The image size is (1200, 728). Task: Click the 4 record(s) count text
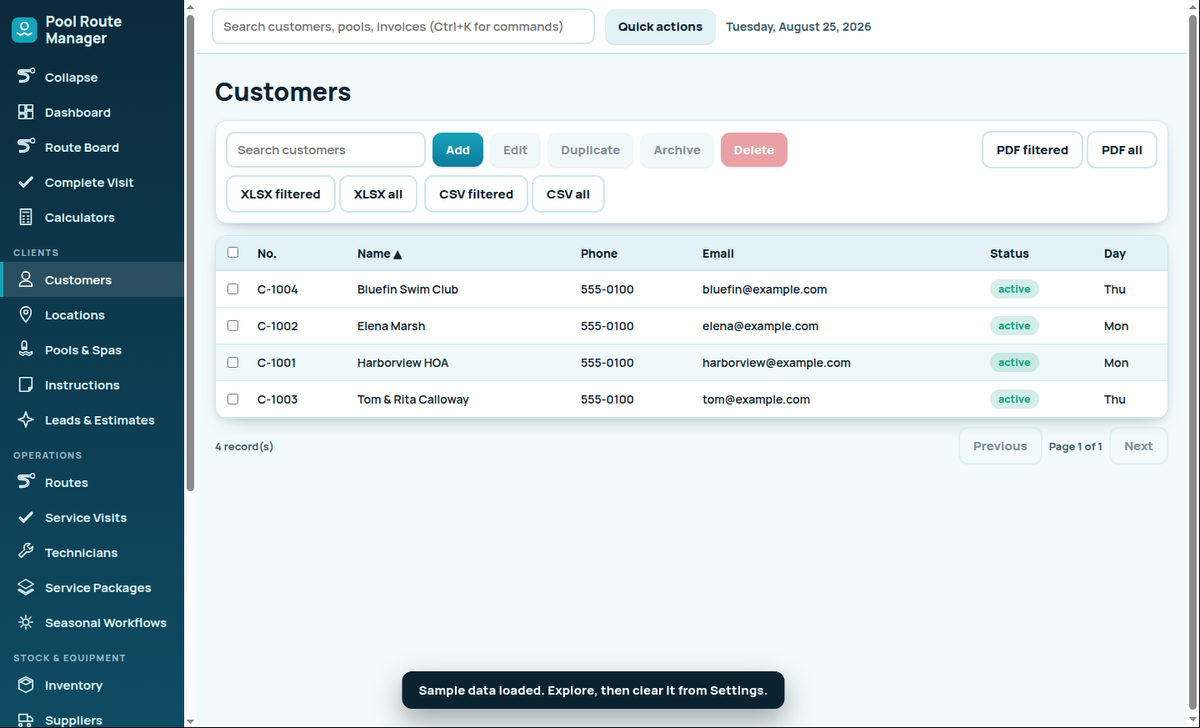[244, 446]
